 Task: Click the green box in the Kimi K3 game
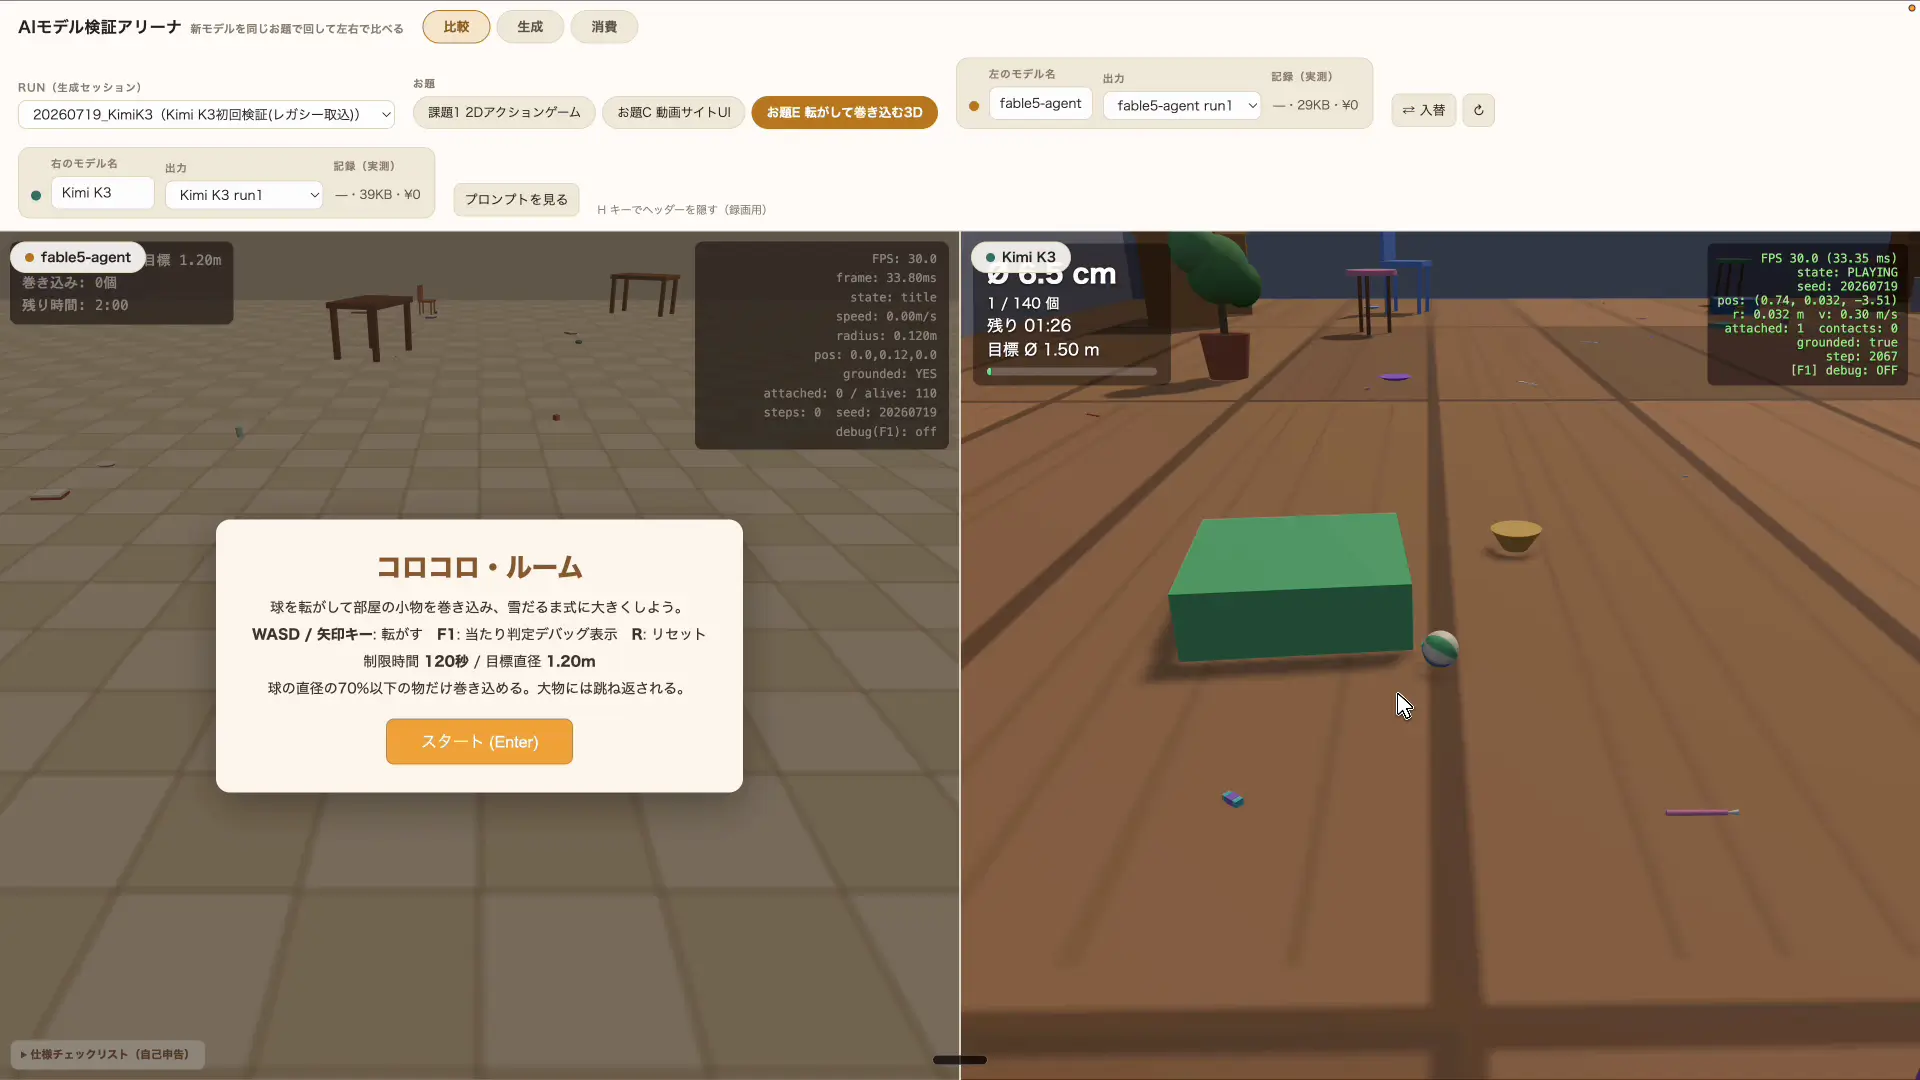1291,586
